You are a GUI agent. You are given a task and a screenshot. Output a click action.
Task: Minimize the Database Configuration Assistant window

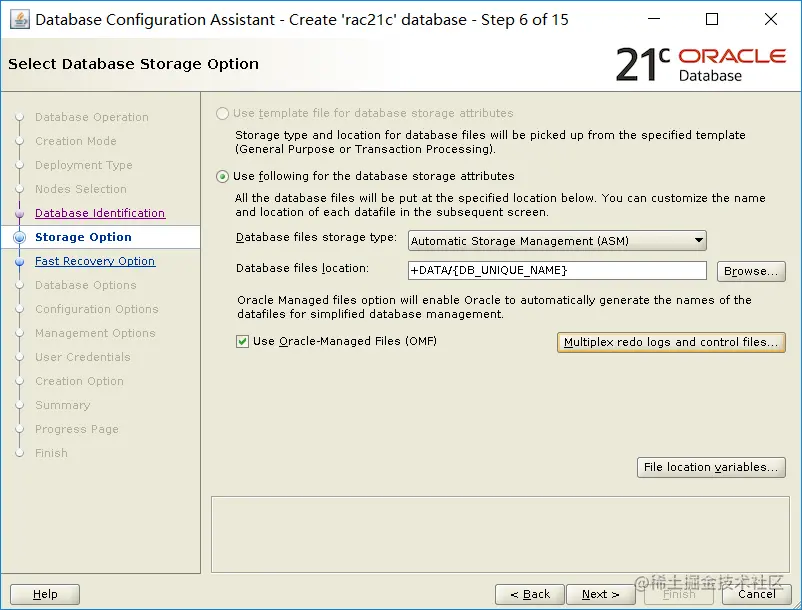[654, 19]
